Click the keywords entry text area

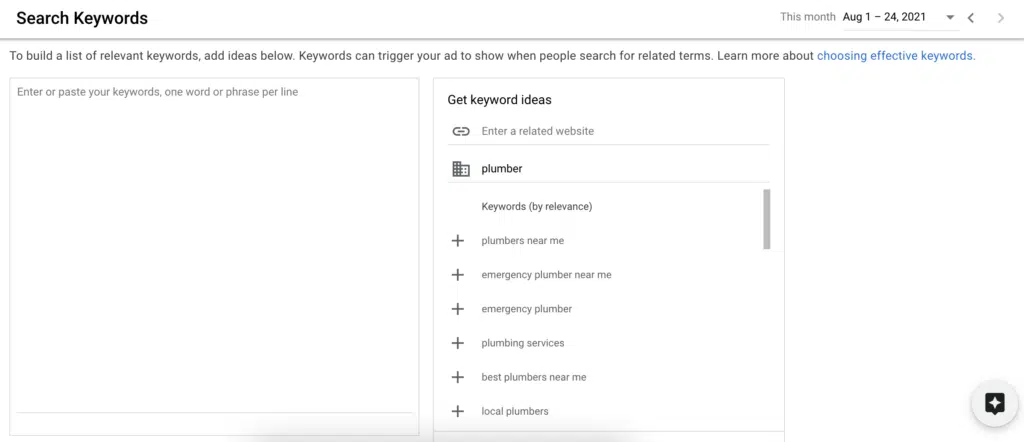coord(214,246)
